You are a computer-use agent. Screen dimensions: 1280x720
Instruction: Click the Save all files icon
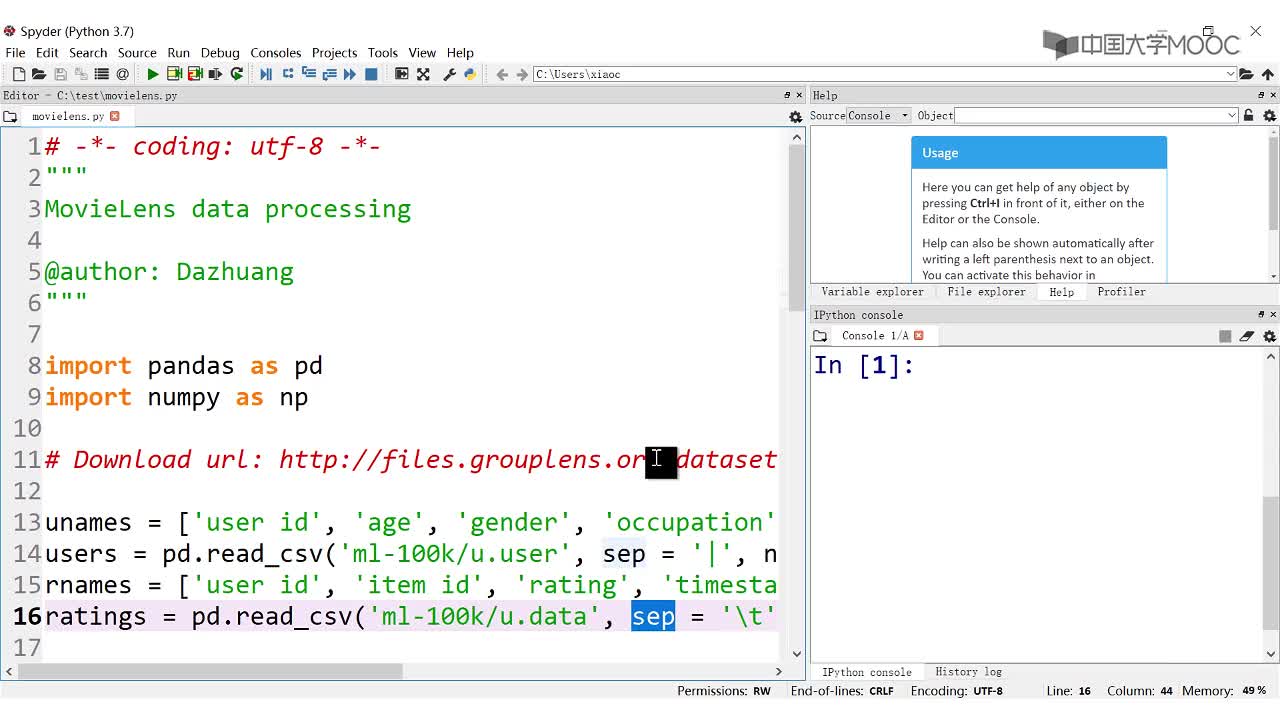(x=81, y=74)
